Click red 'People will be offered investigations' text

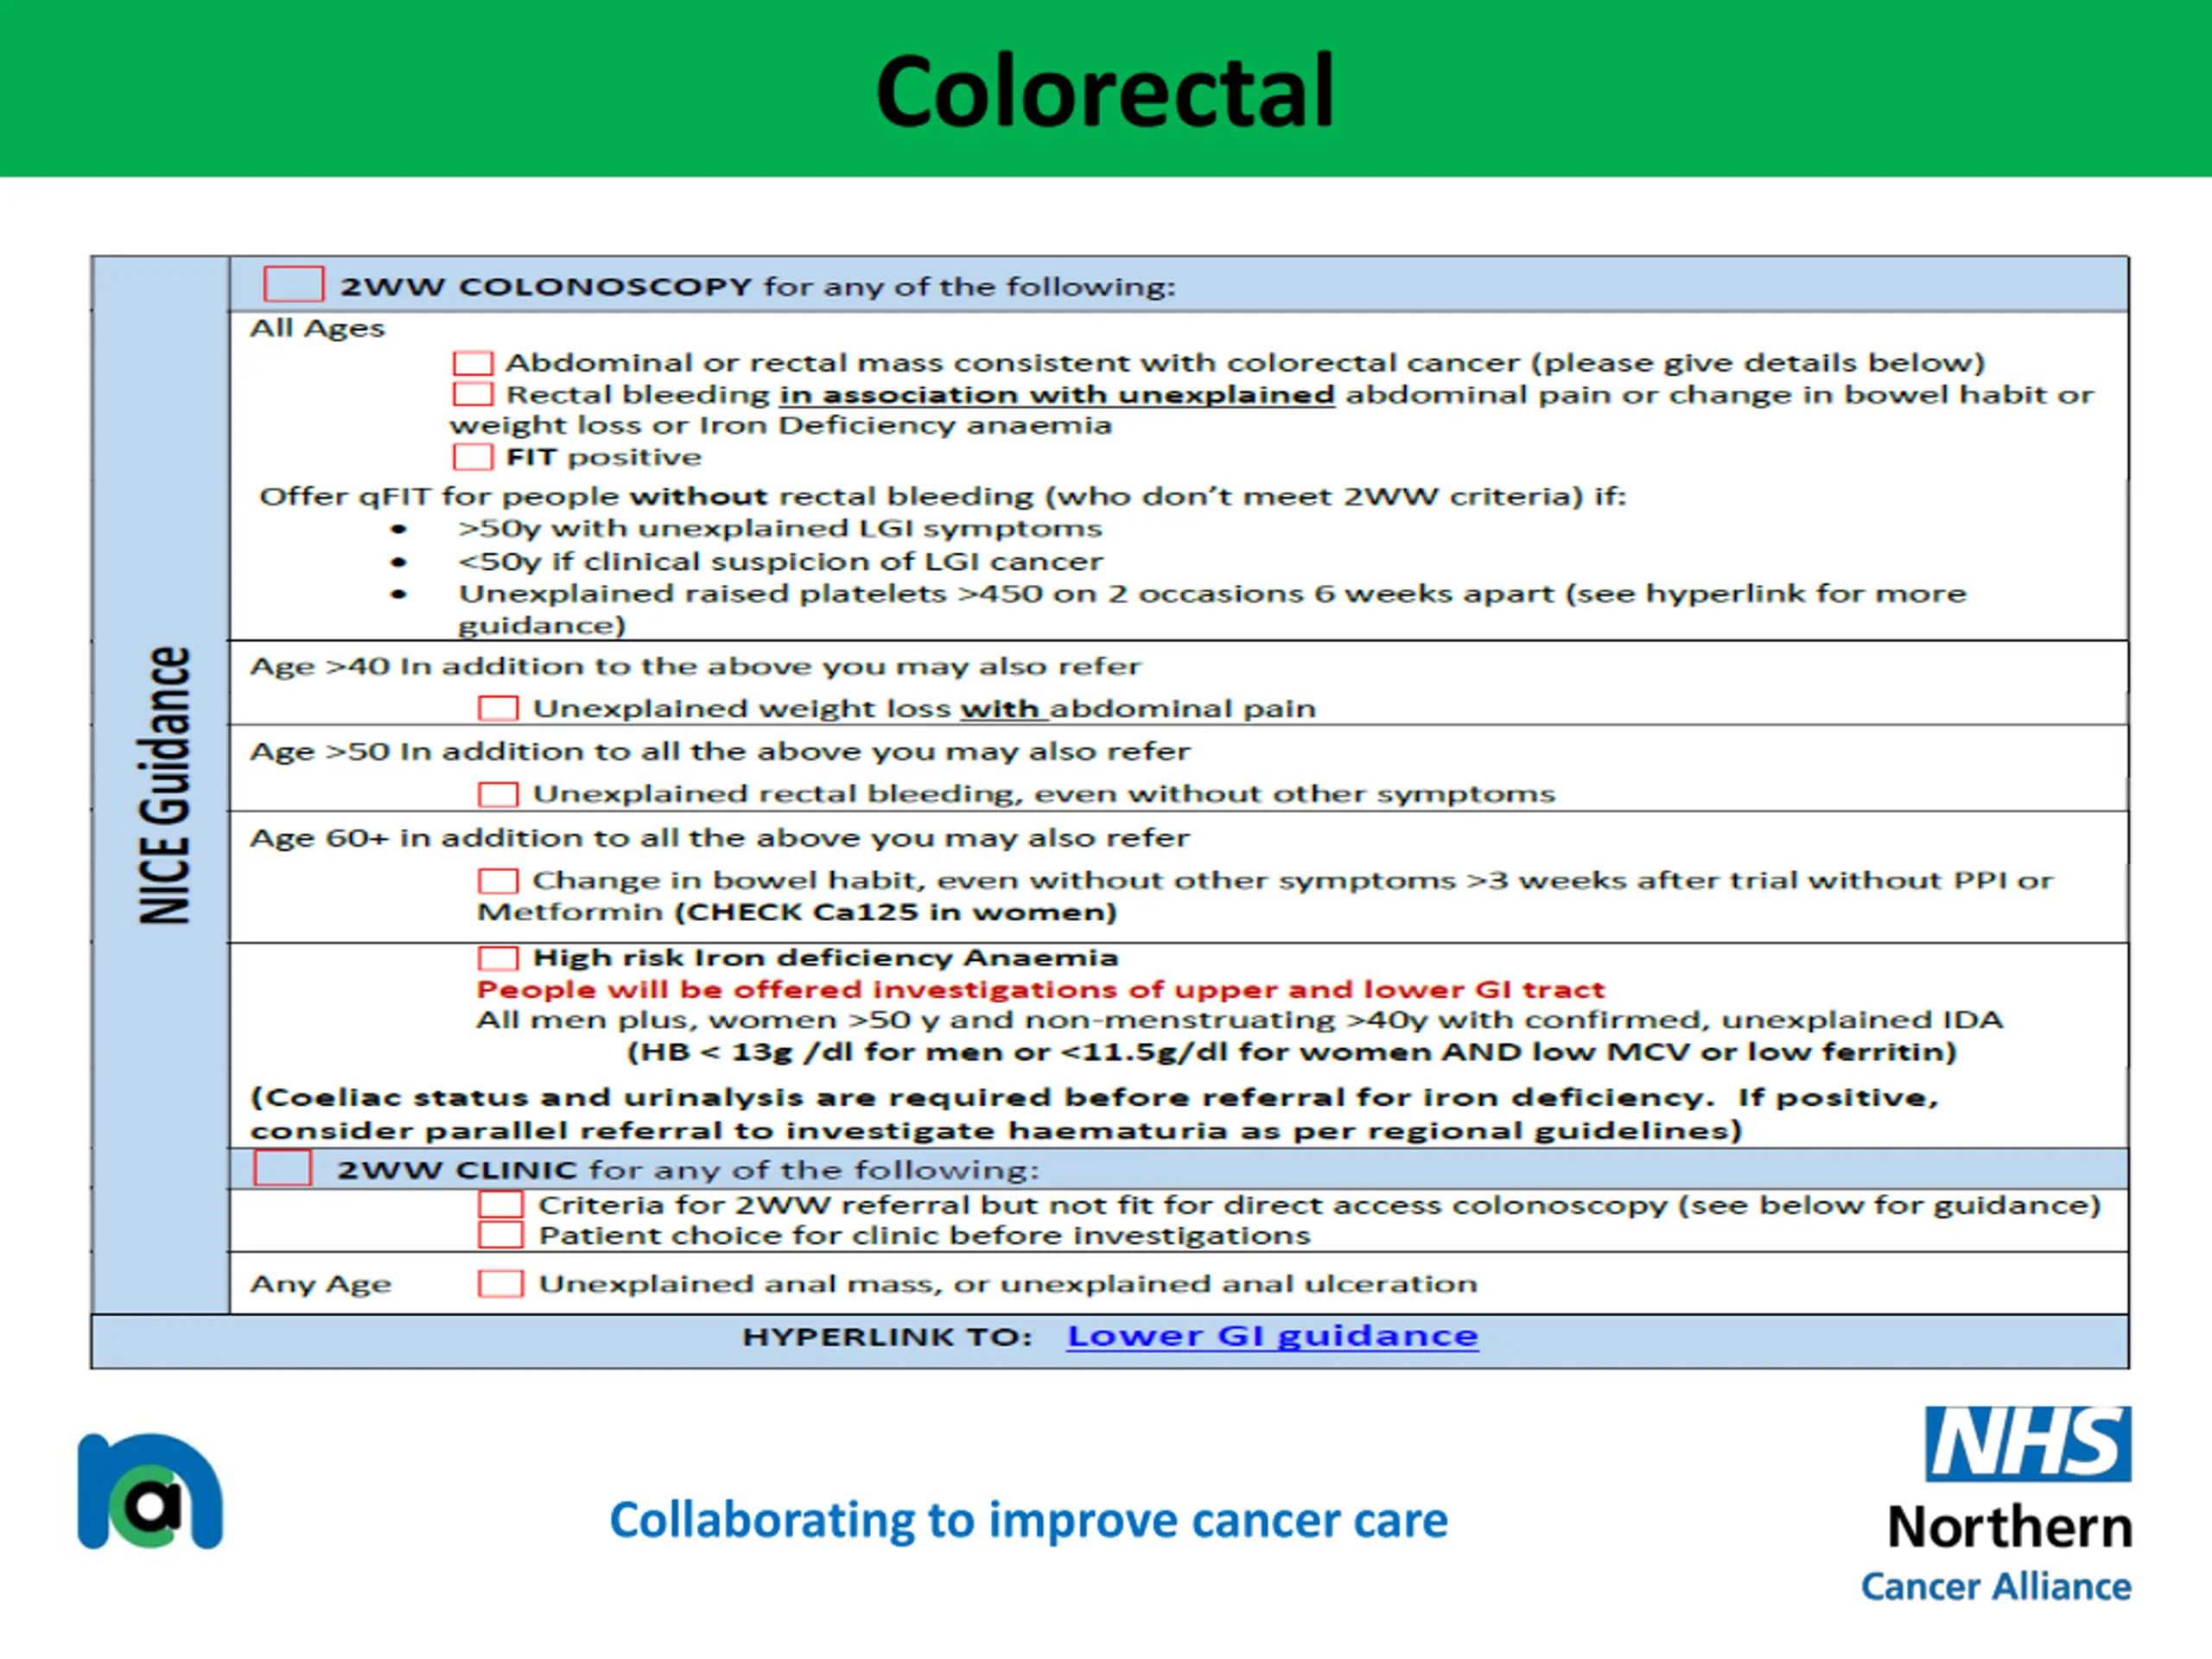(x=1040, y=989)
